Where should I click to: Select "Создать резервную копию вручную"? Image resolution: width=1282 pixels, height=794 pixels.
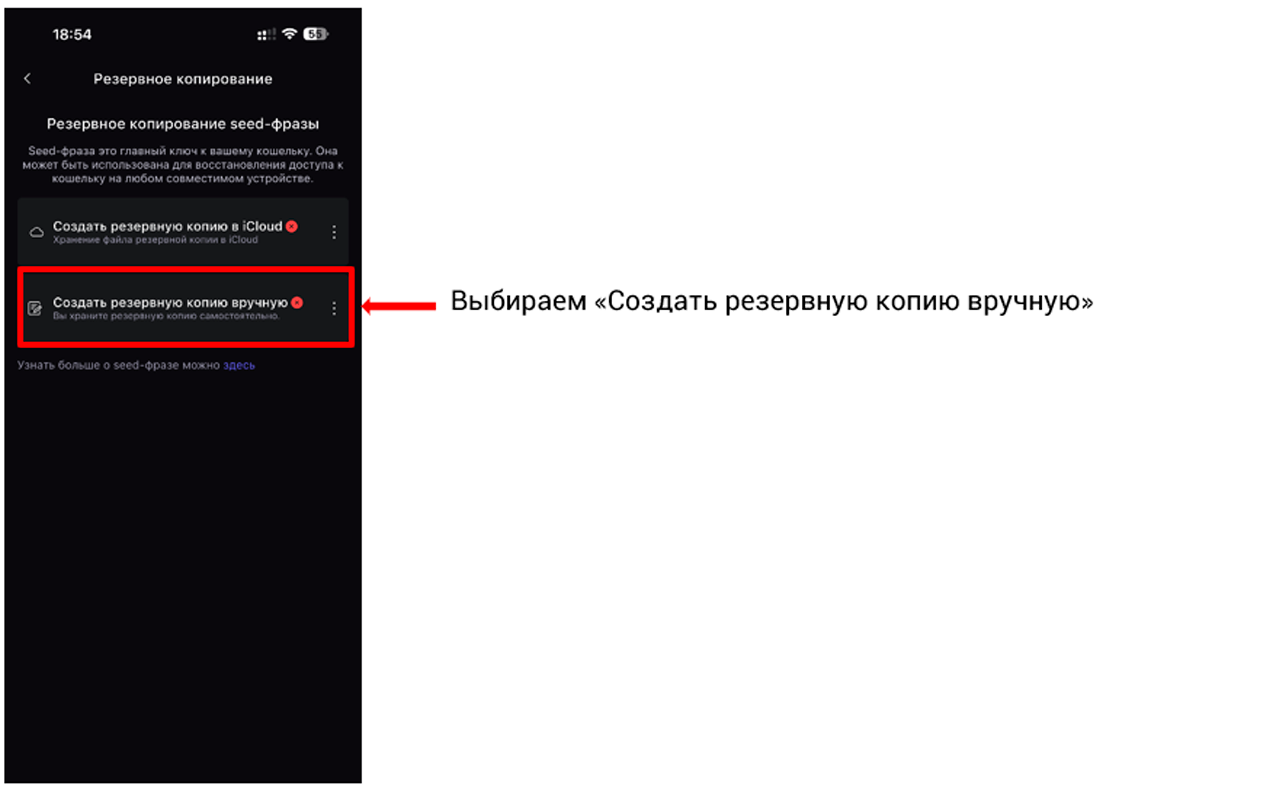[170, 302]
